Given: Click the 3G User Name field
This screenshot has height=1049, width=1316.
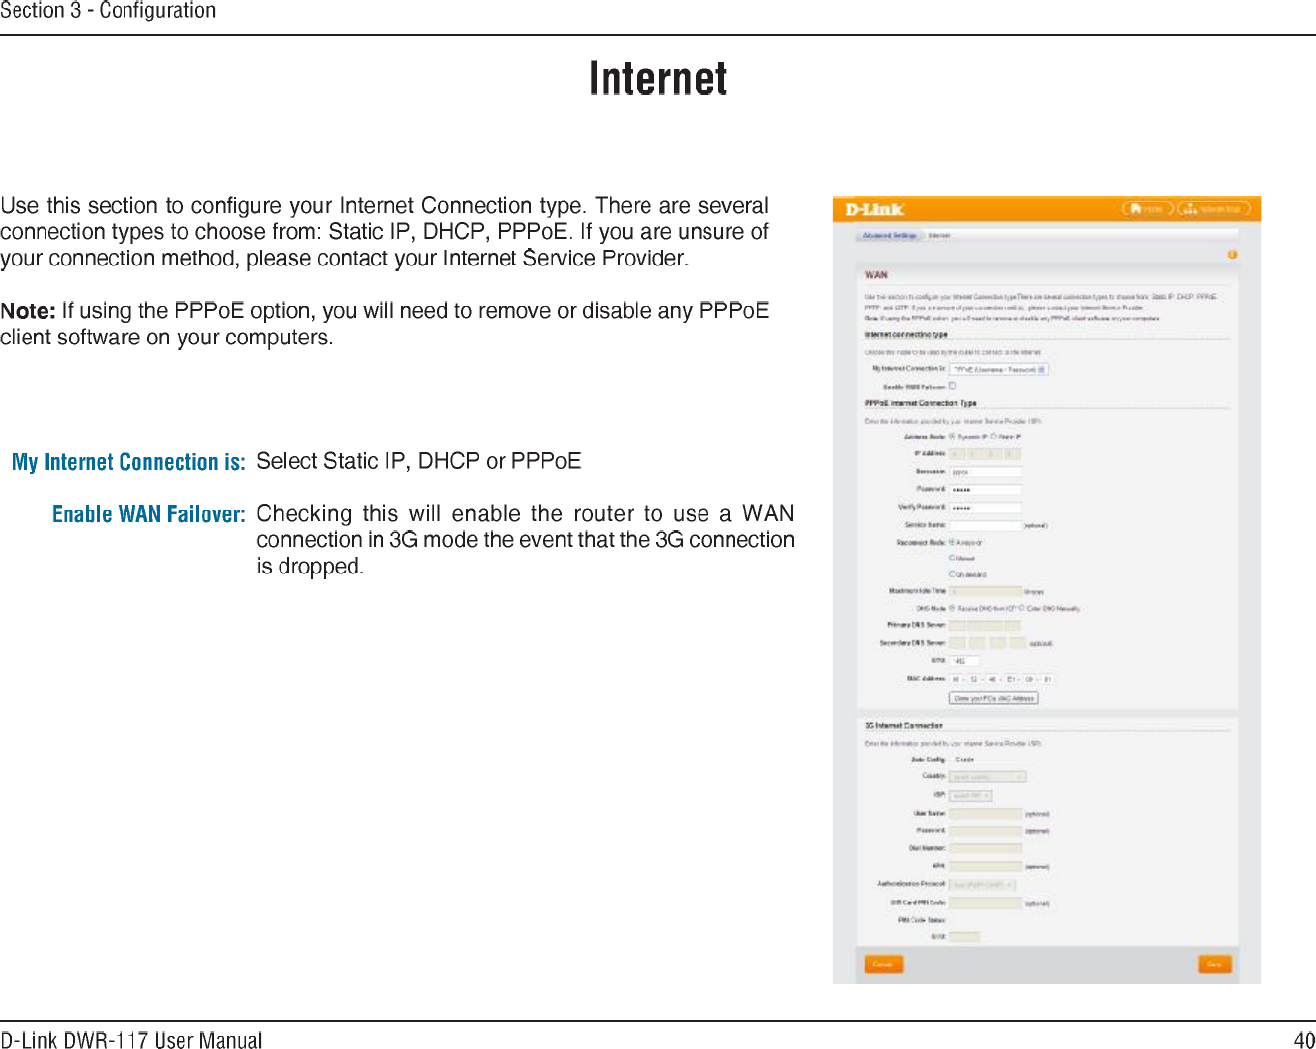Looking at the screenshot, I should tap(985, 814).
